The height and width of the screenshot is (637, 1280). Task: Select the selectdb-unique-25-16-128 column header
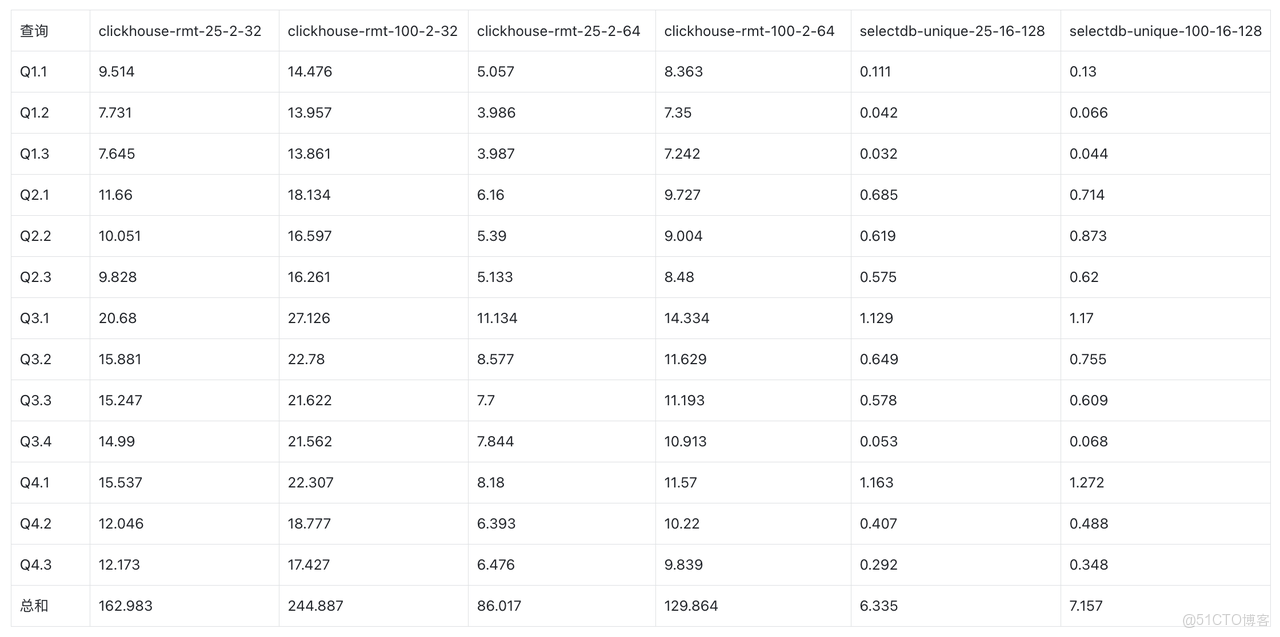pos(952,31)
